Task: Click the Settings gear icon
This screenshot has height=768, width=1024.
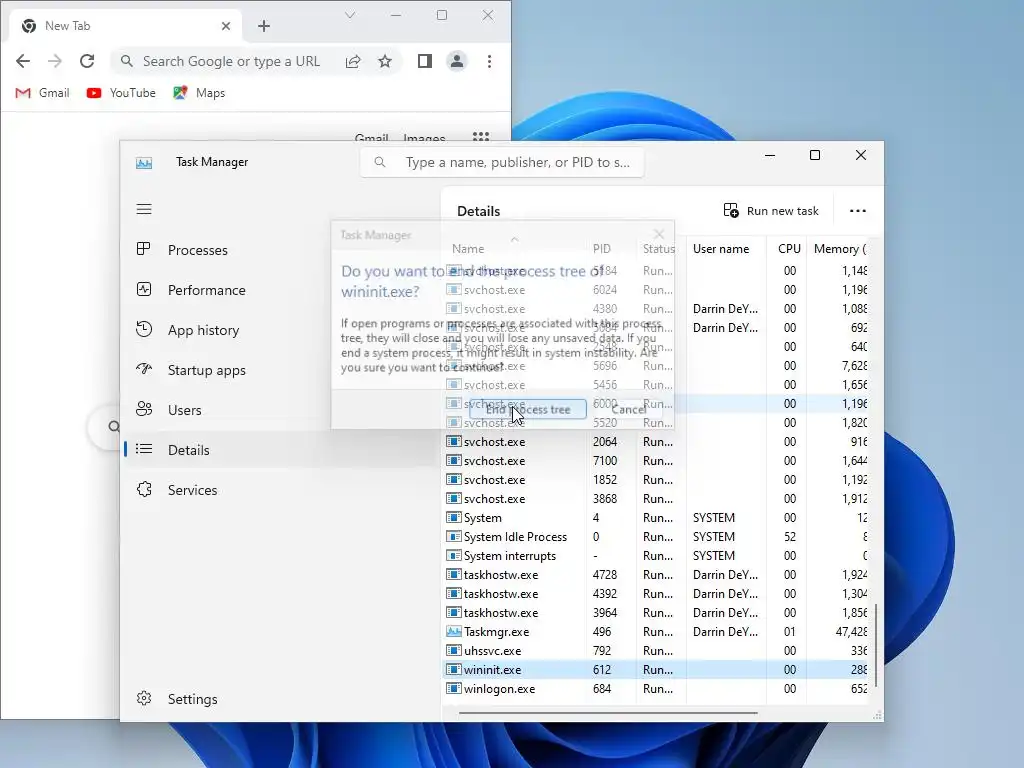Action: pyautogui.click(x=144, y=698)
